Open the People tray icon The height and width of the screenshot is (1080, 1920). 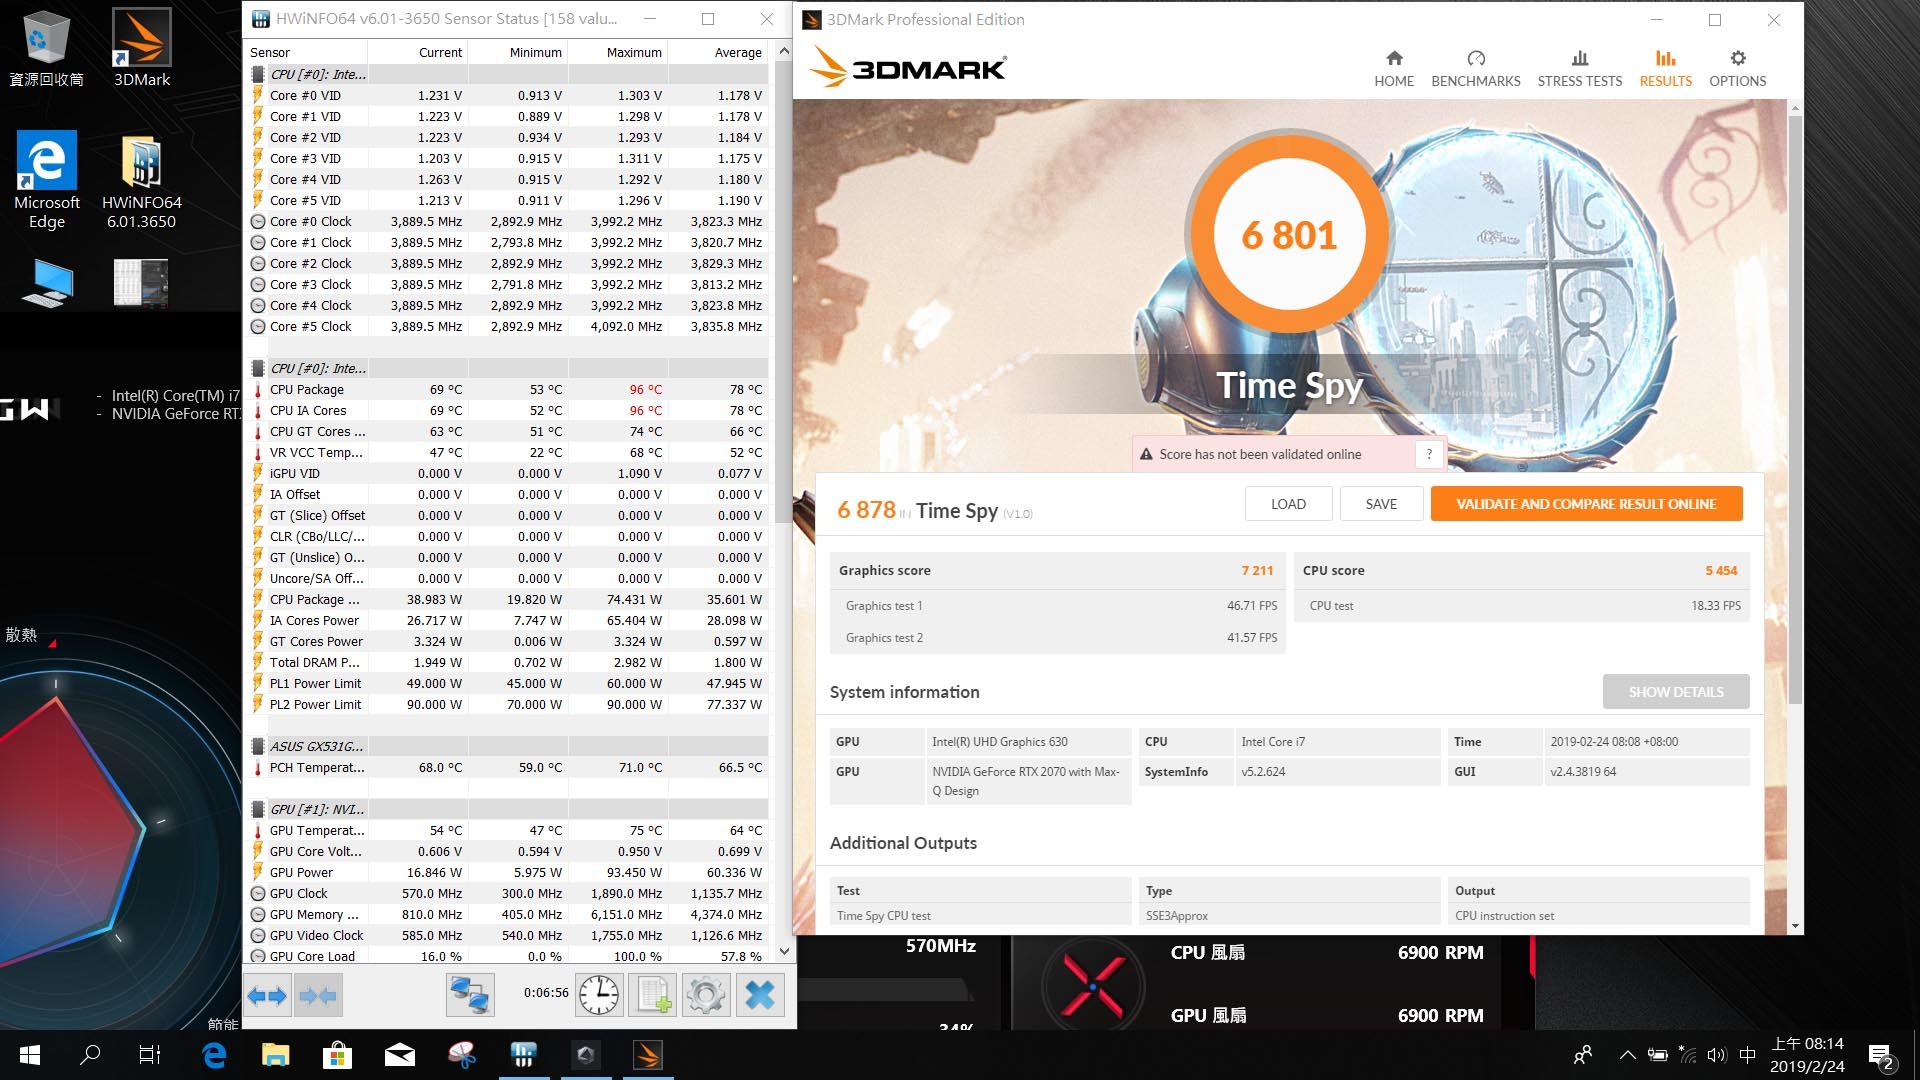pos(1583,1055)
